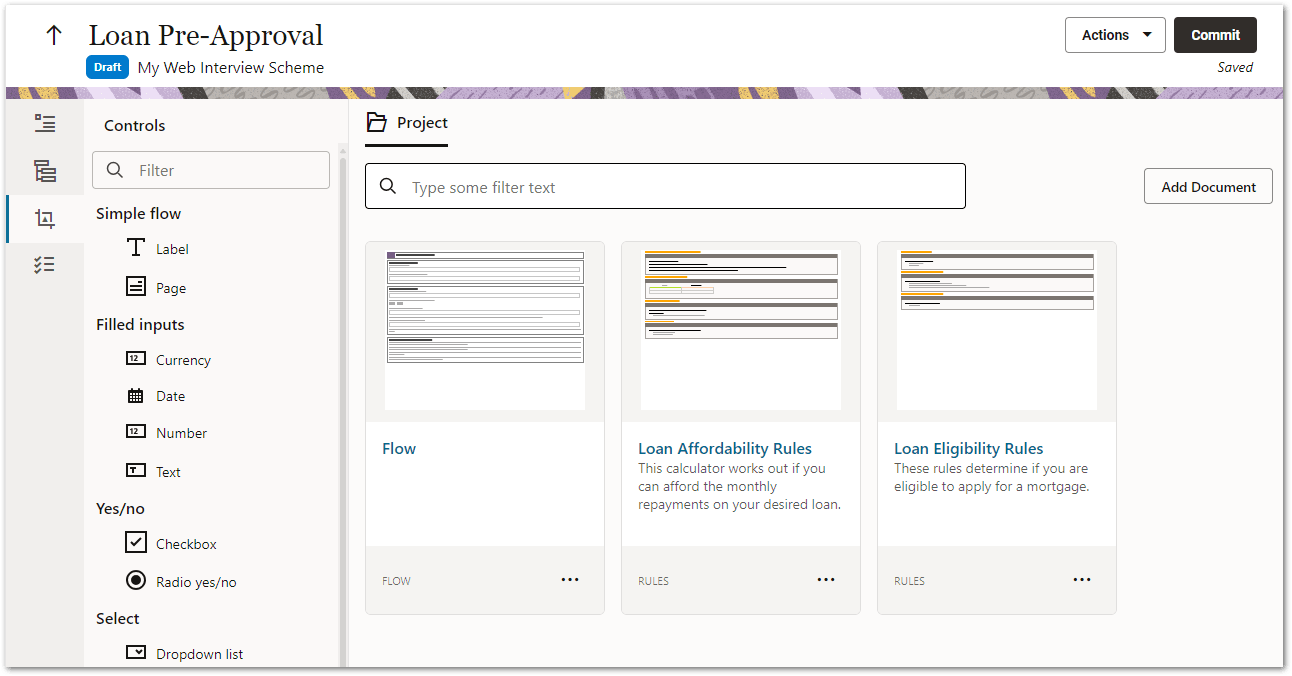Open the Actions dropdown

coord(1115,34)
